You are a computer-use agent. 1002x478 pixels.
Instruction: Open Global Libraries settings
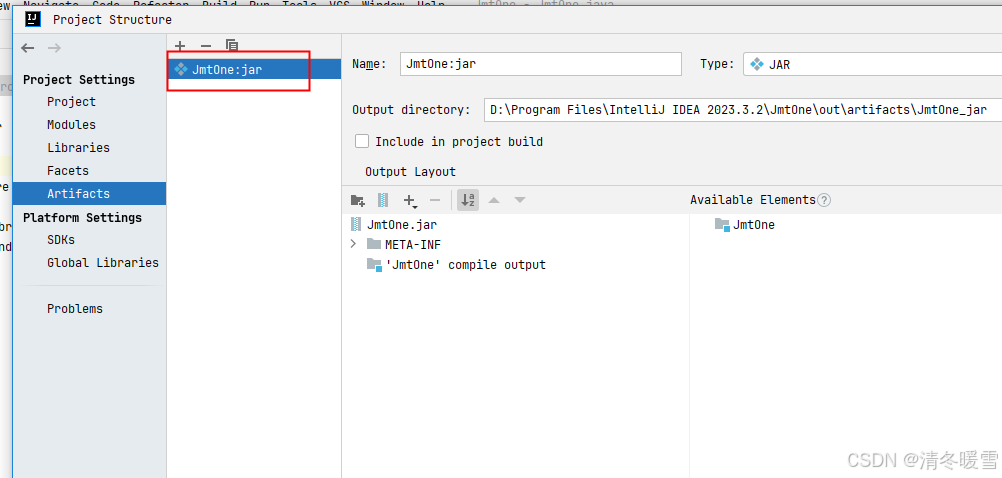[x=103, y=263]
